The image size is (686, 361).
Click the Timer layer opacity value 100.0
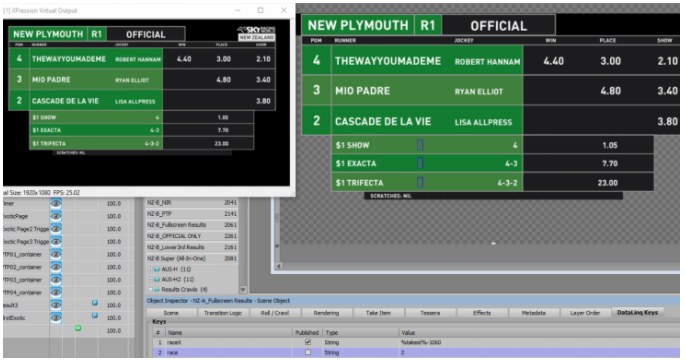[114, 203]
